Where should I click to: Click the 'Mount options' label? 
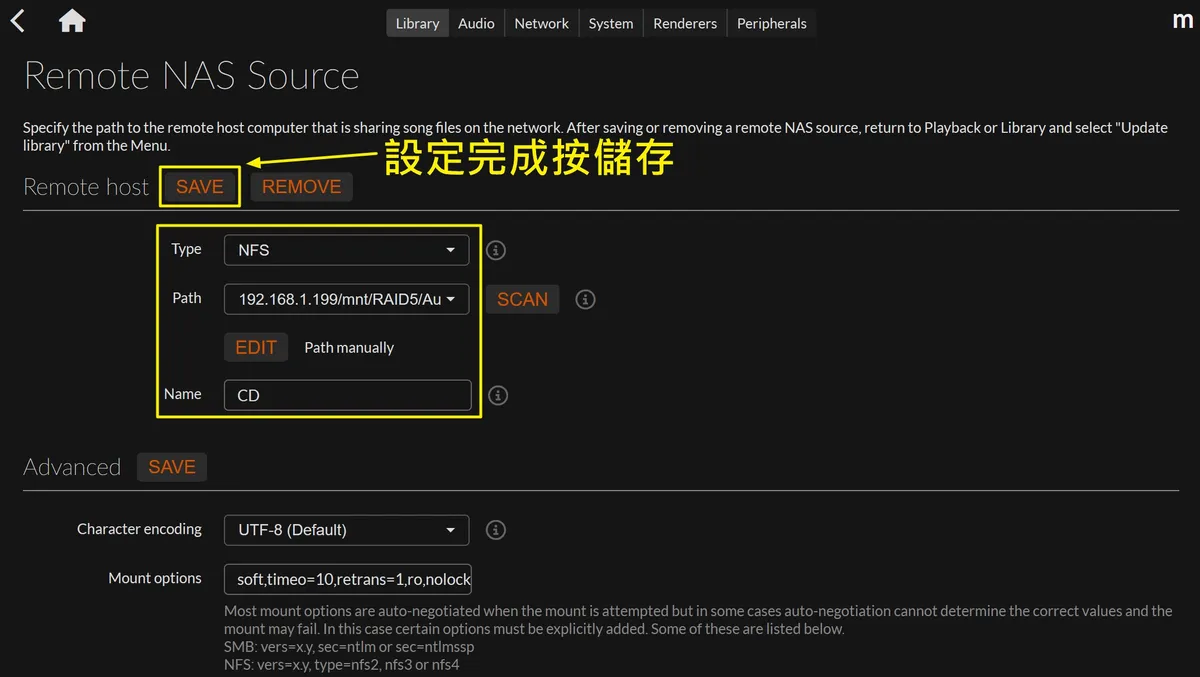coord(155,578)
